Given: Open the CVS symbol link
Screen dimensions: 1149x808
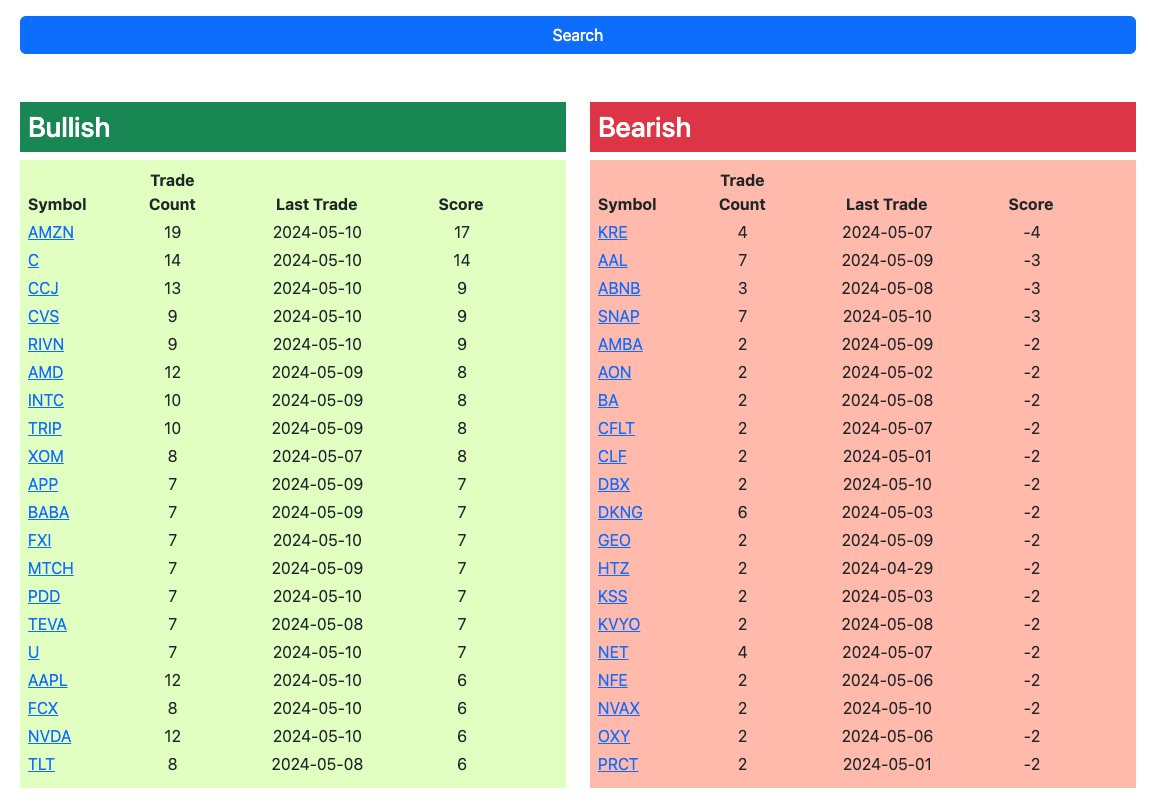Looking at the screenshot, I should [43, 316].
